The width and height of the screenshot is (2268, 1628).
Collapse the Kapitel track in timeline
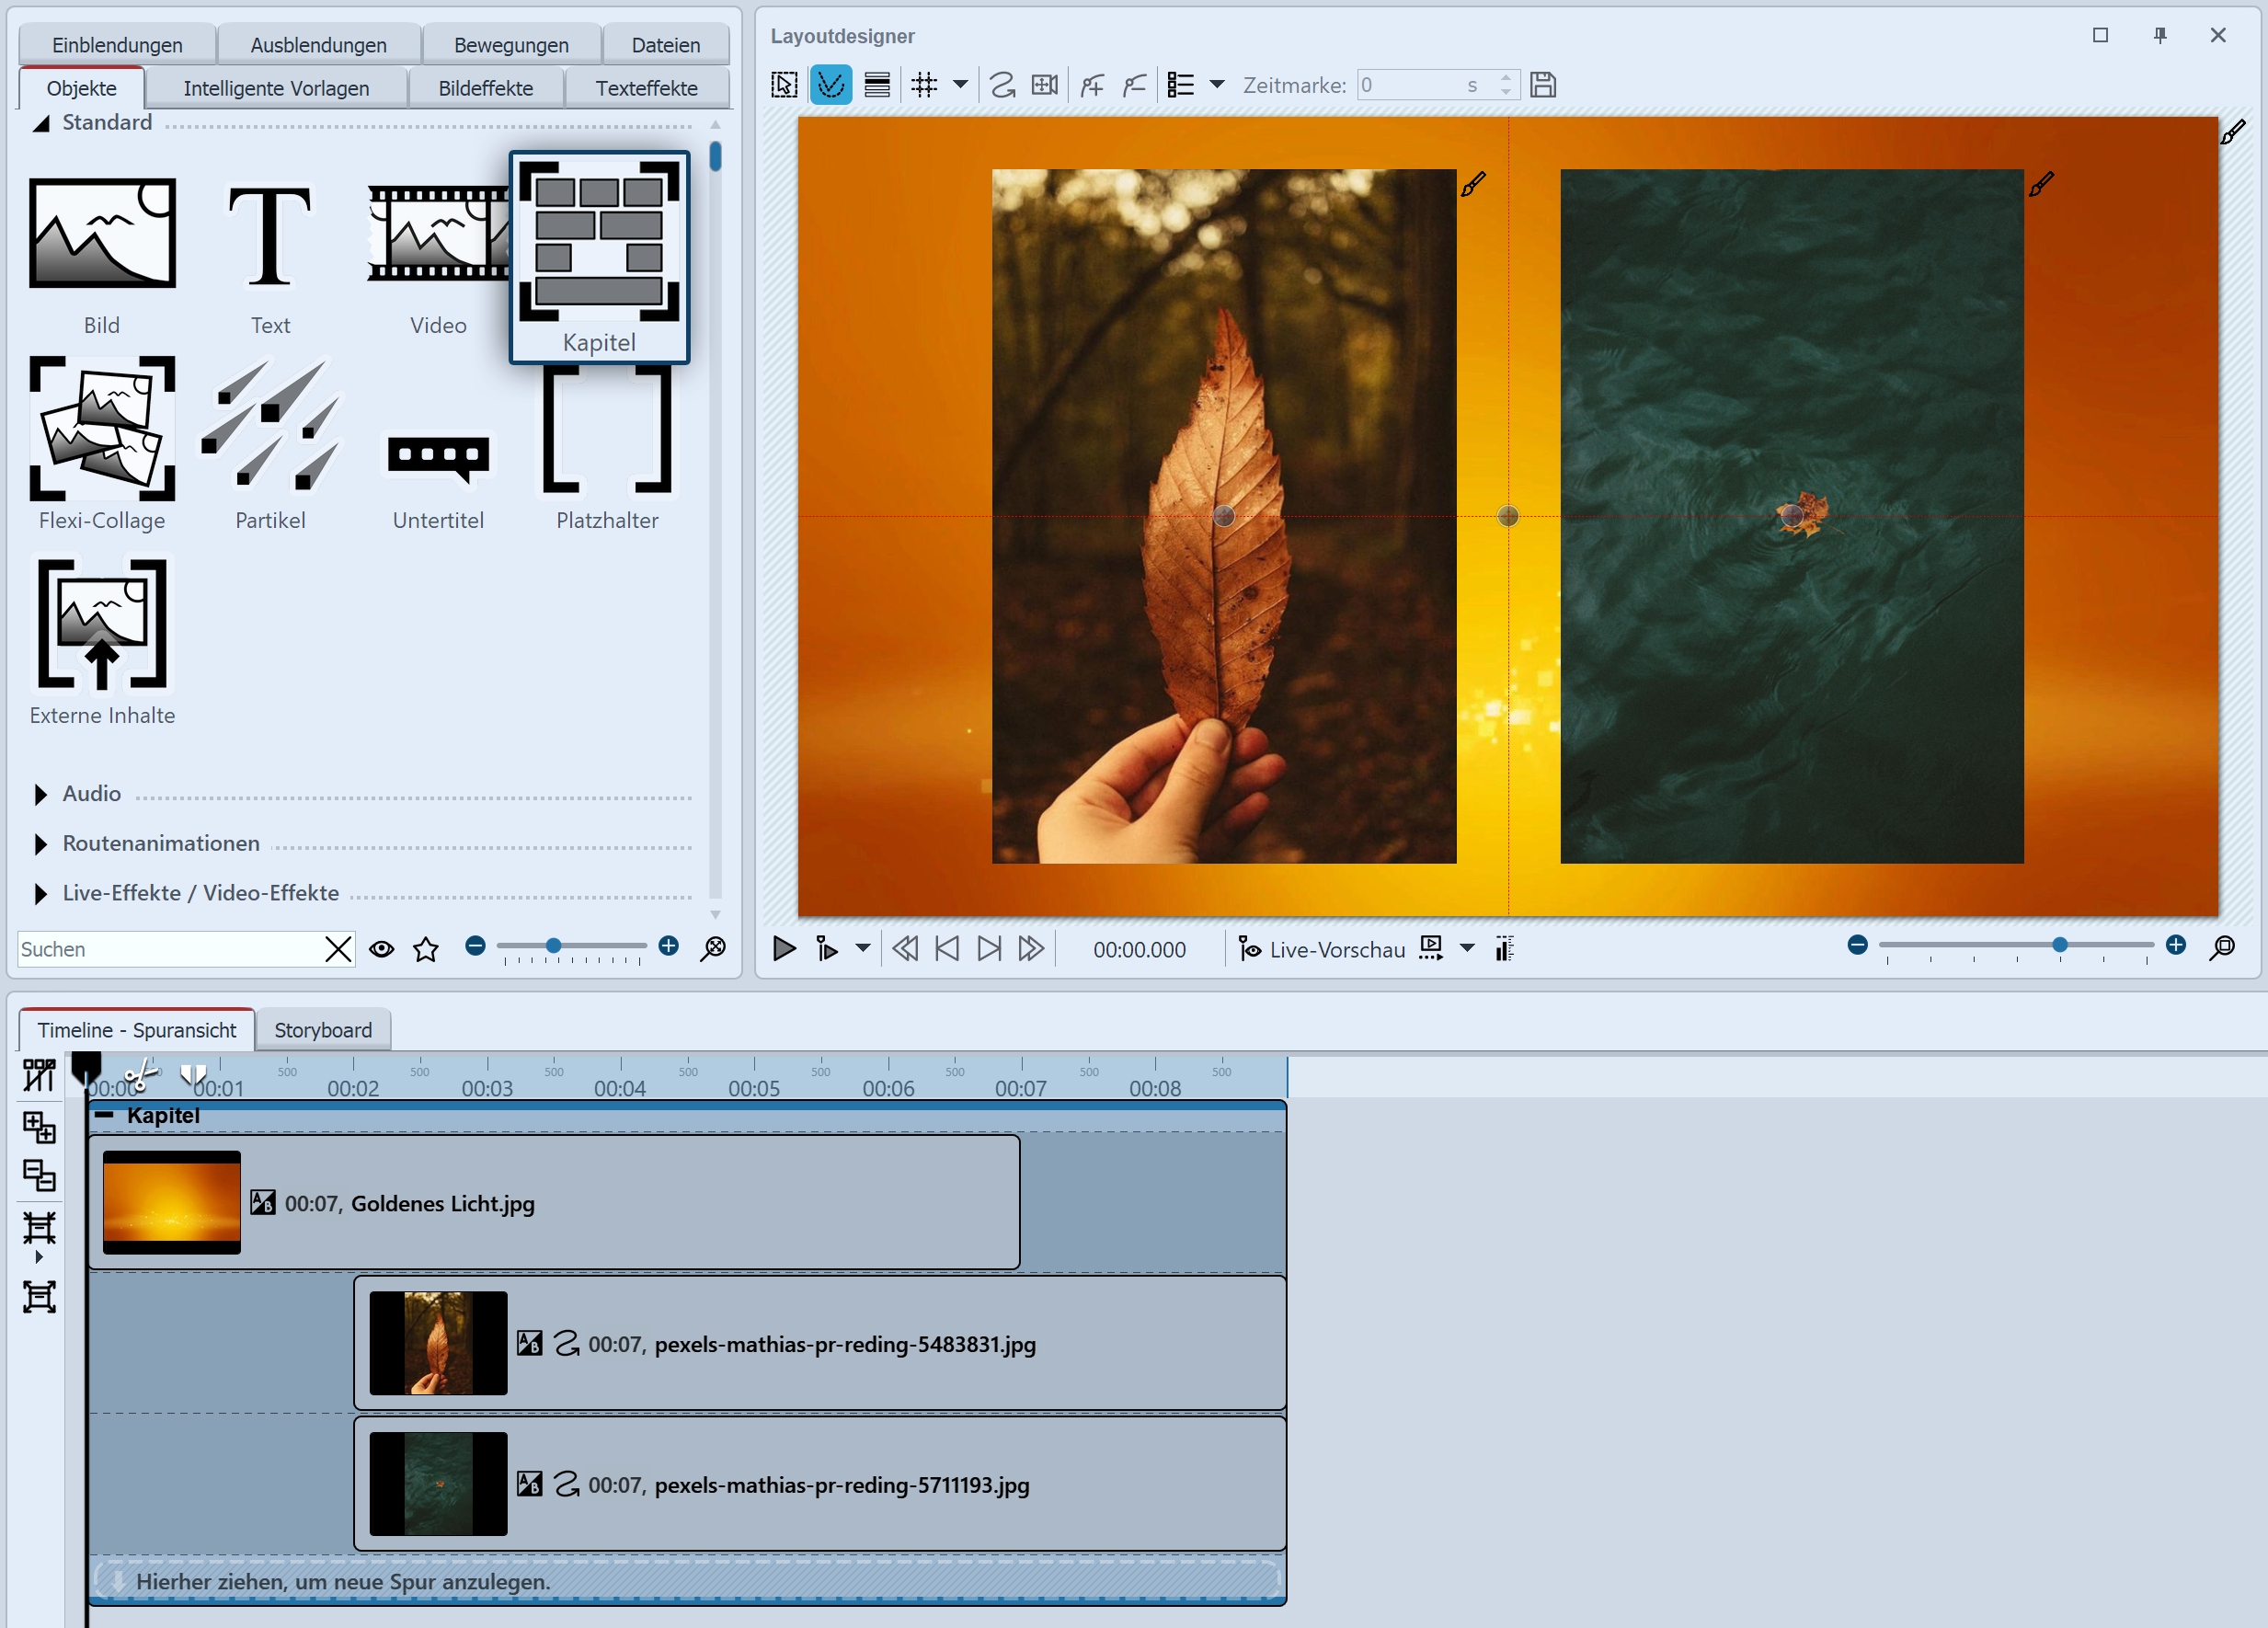104,1114
